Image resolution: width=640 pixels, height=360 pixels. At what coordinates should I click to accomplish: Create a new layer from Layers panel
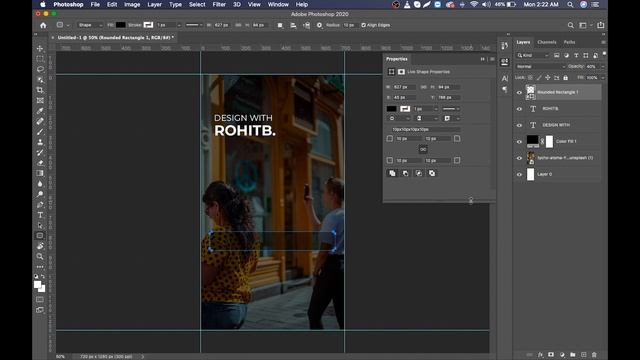tap(584, 355)
